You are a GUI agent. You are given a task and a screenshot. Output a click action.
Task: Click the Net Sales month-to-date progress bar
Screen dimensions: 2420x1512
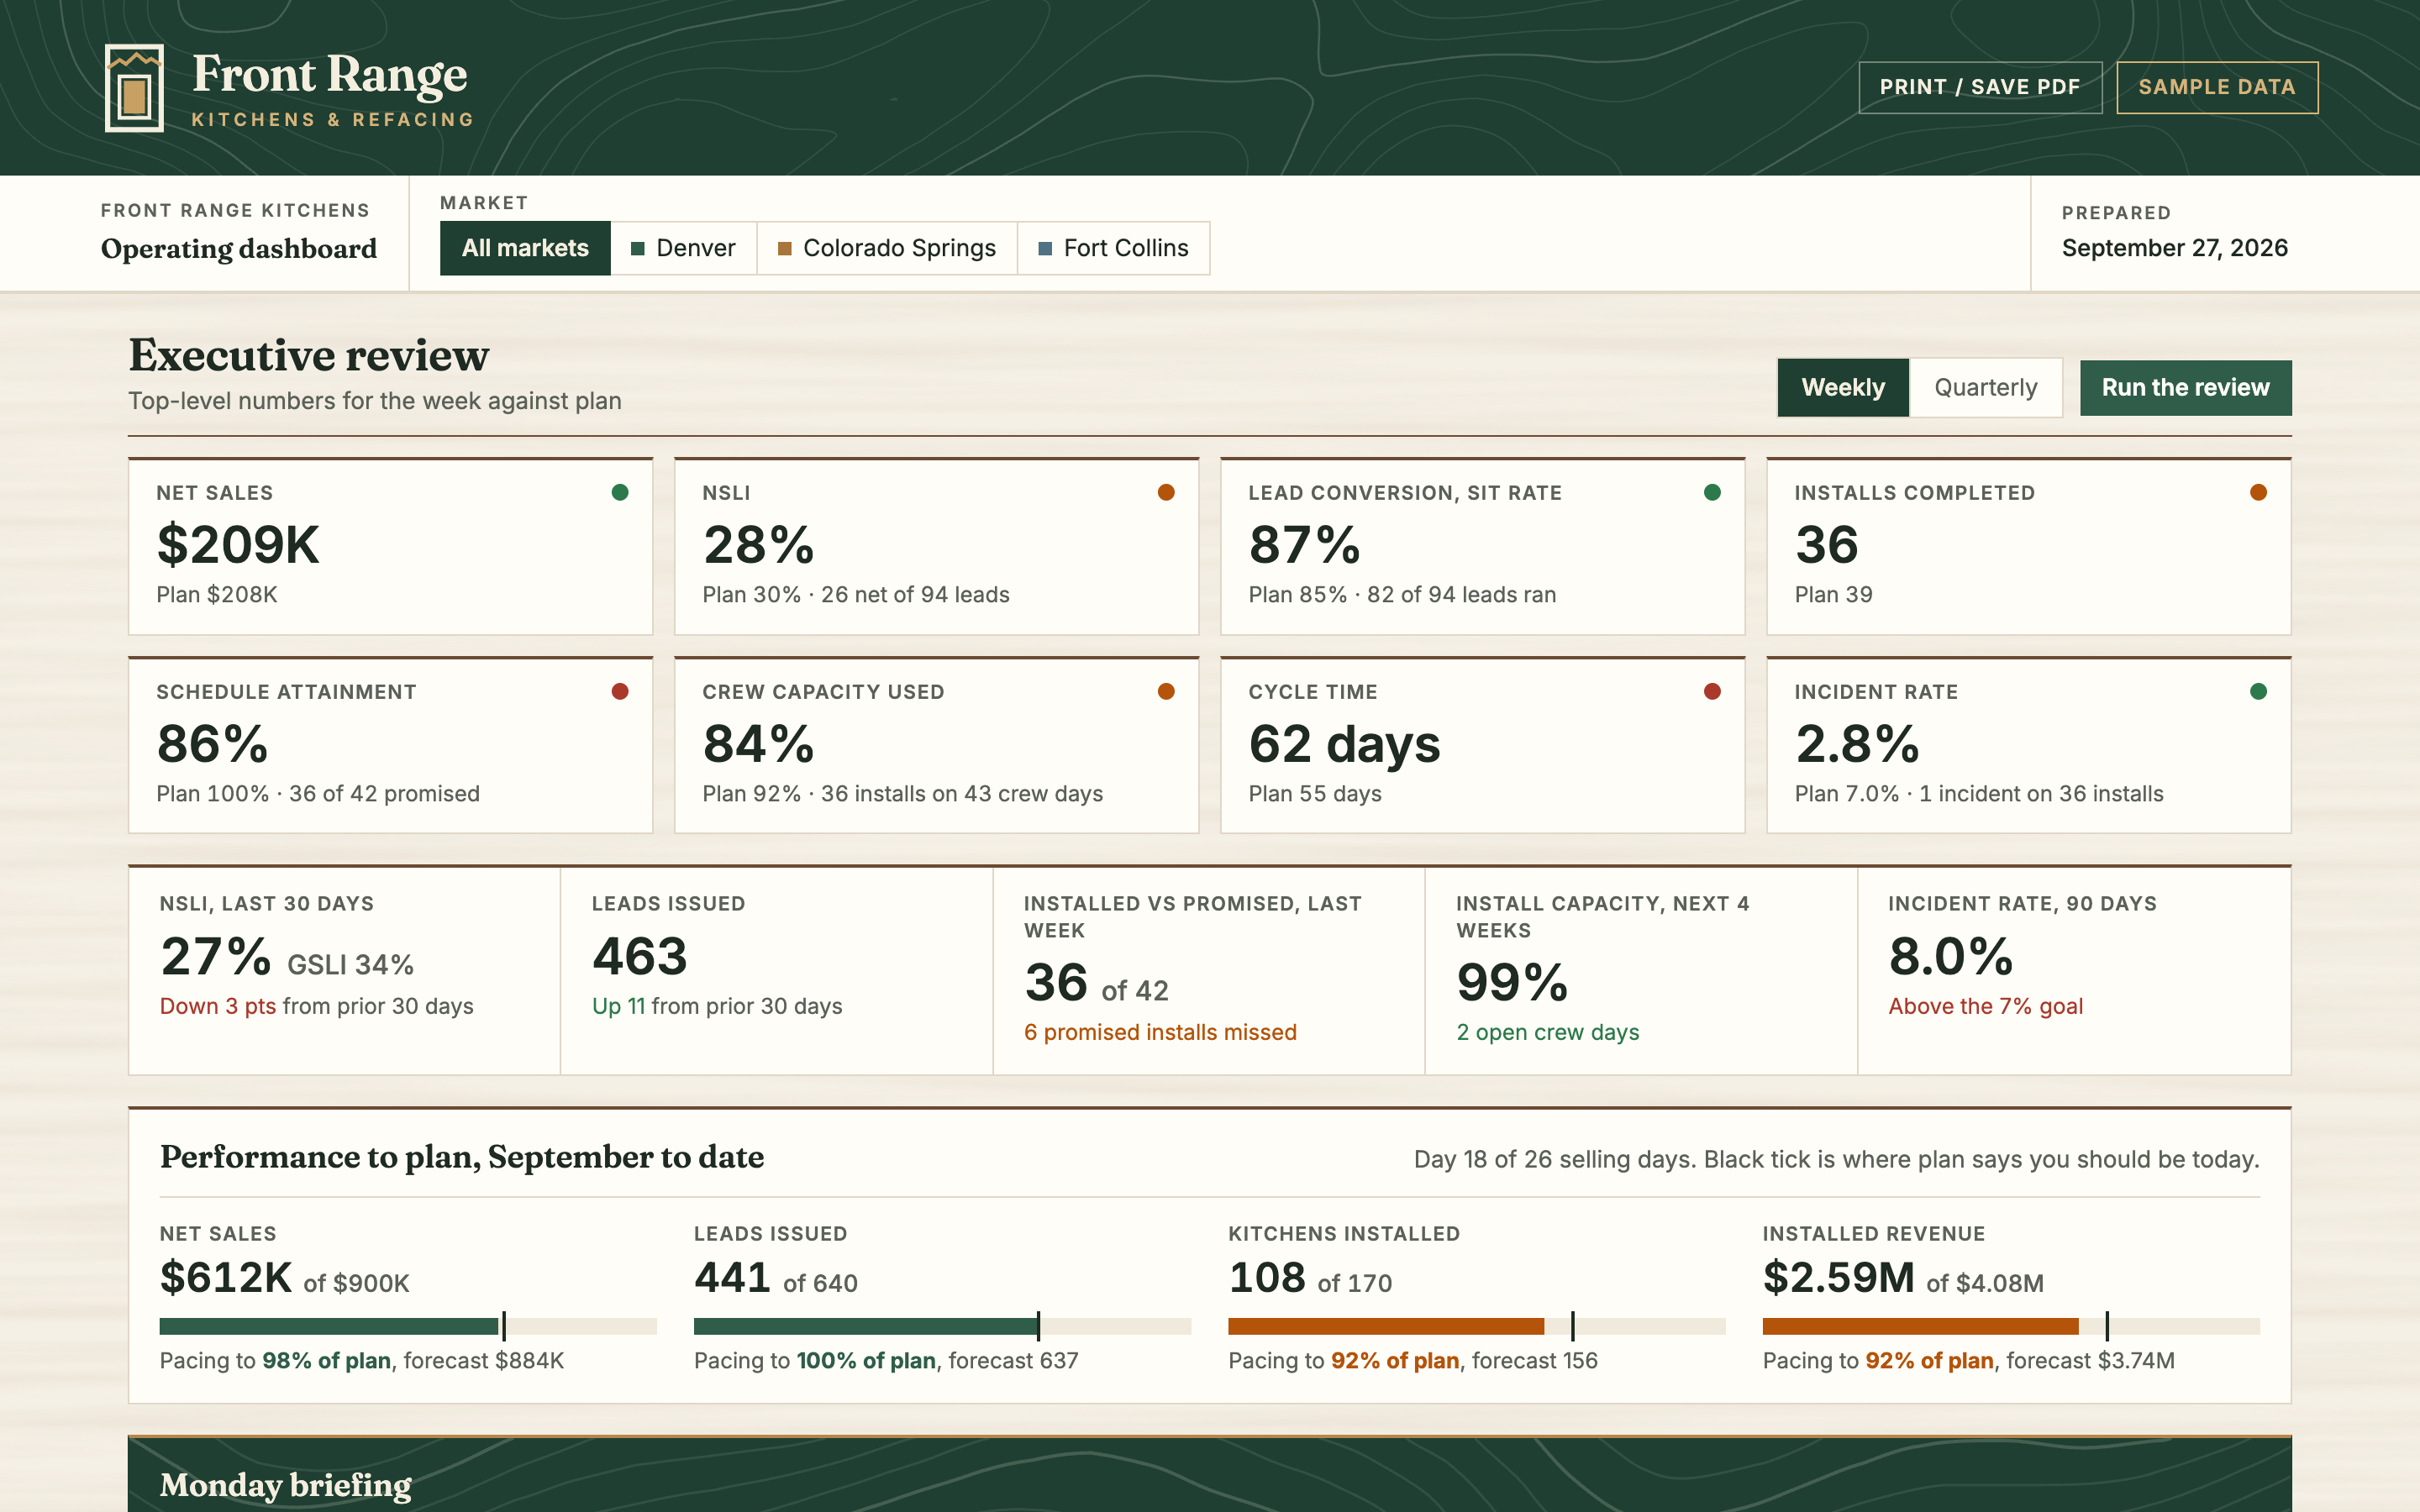[408, 1327]
